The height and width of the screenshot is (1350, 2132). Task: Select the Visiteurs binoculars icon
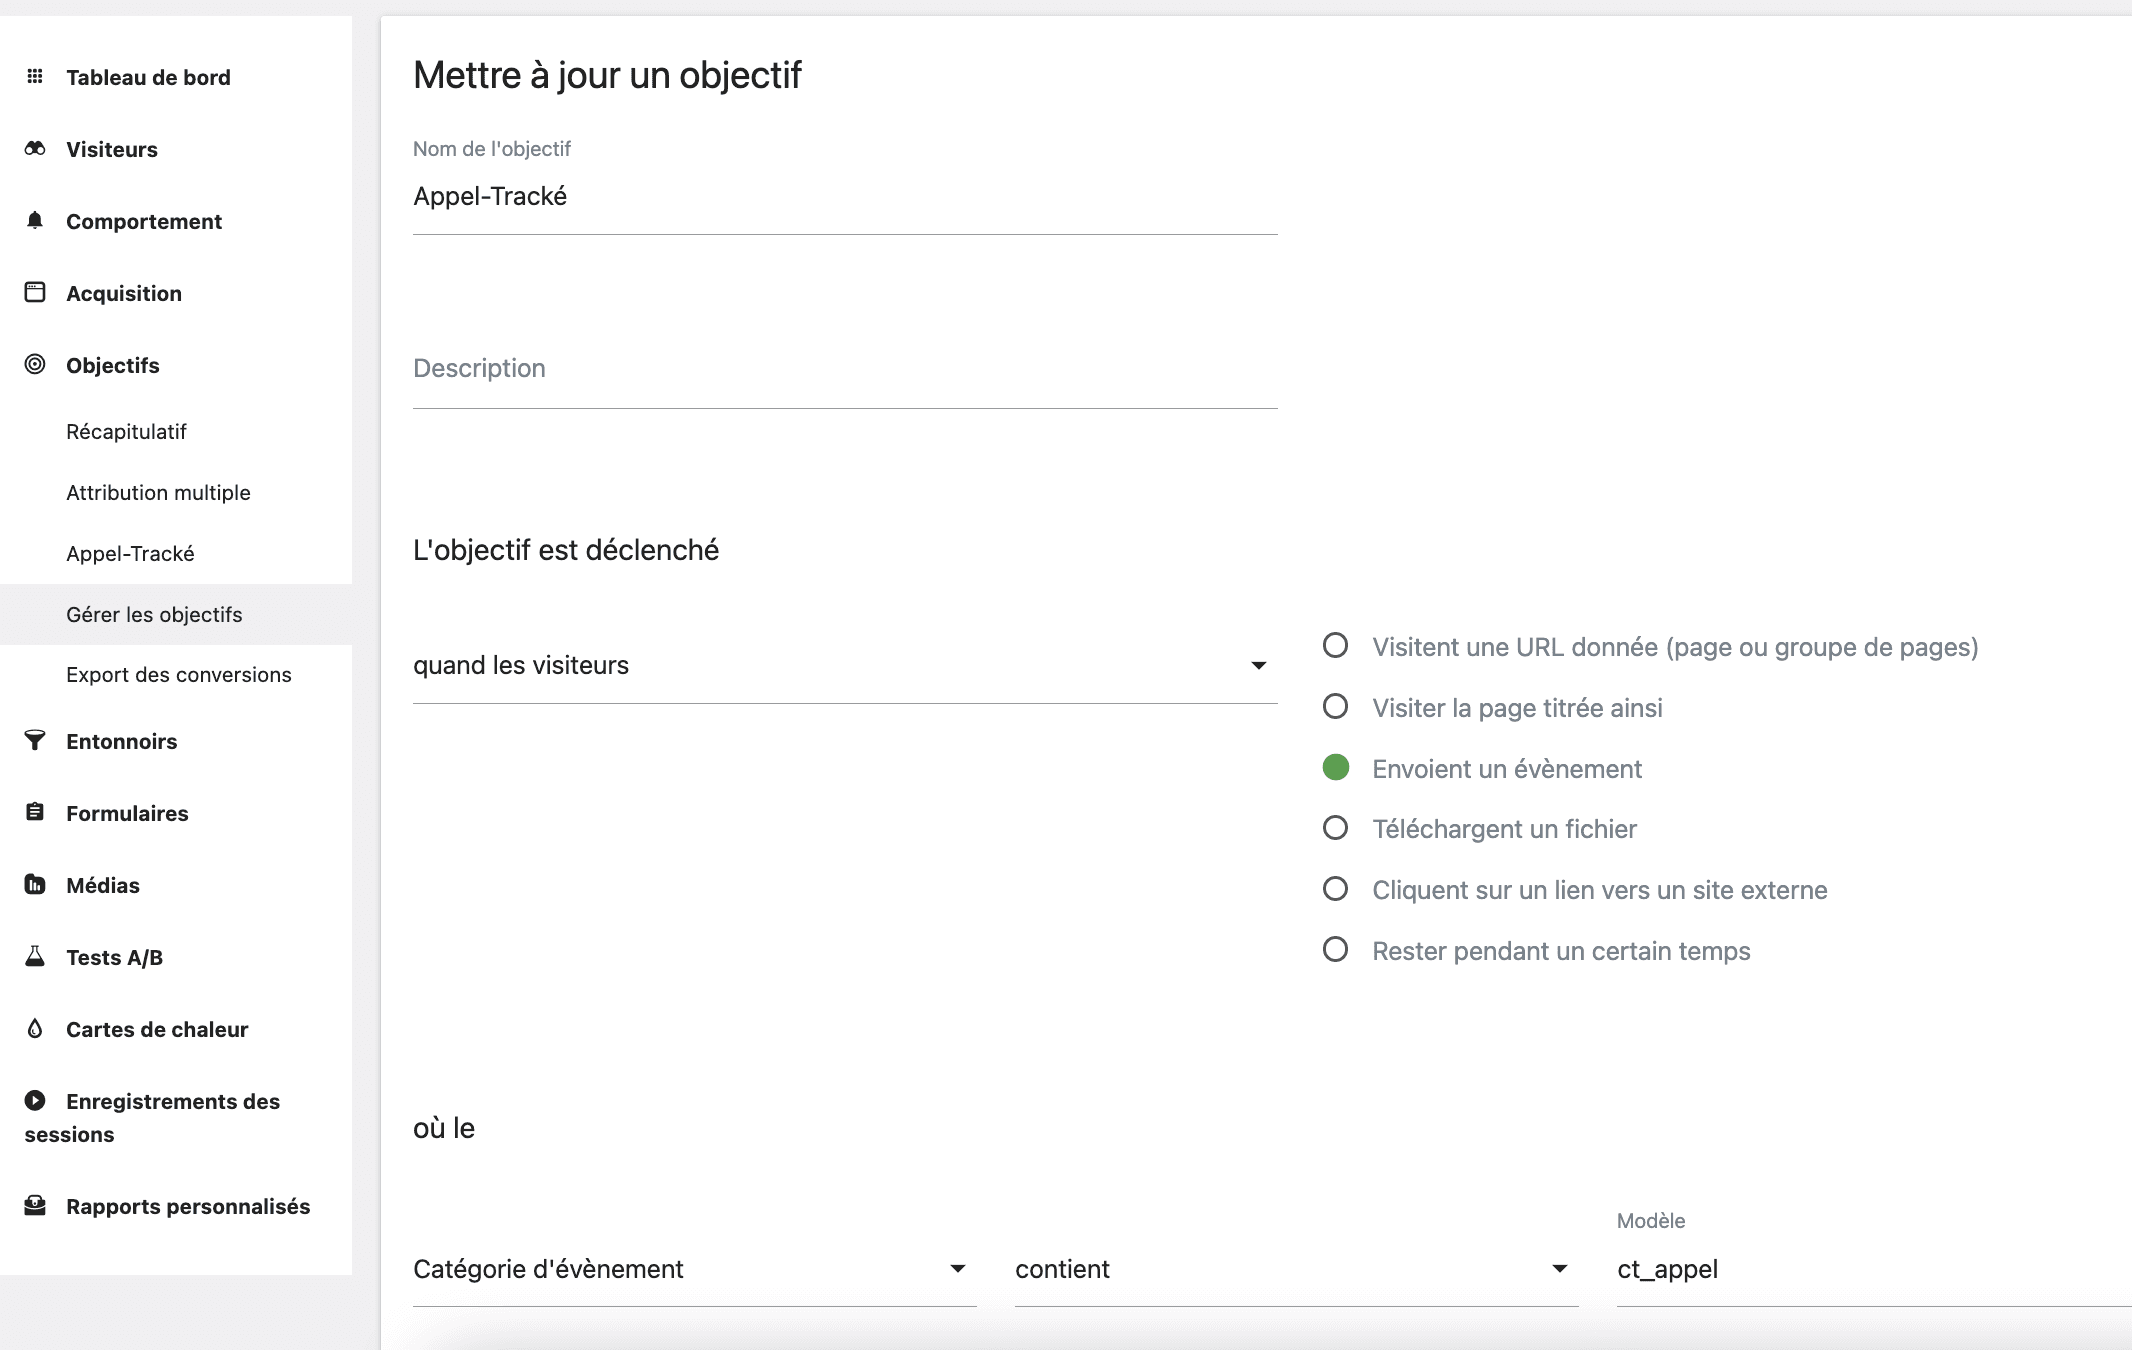coord(34,148)
